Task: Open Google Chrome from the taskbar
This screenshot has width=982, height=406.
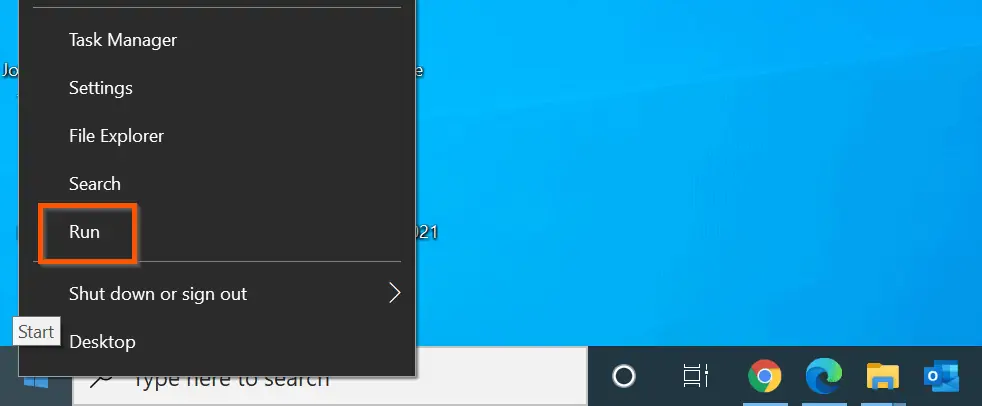Action: [x=765, y=376]
